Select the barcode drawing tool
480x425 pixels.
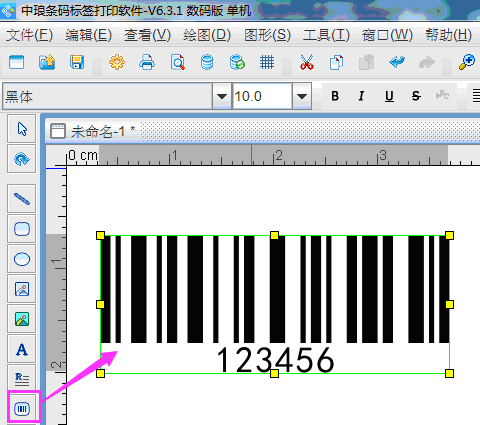click(x=22, y=408)
